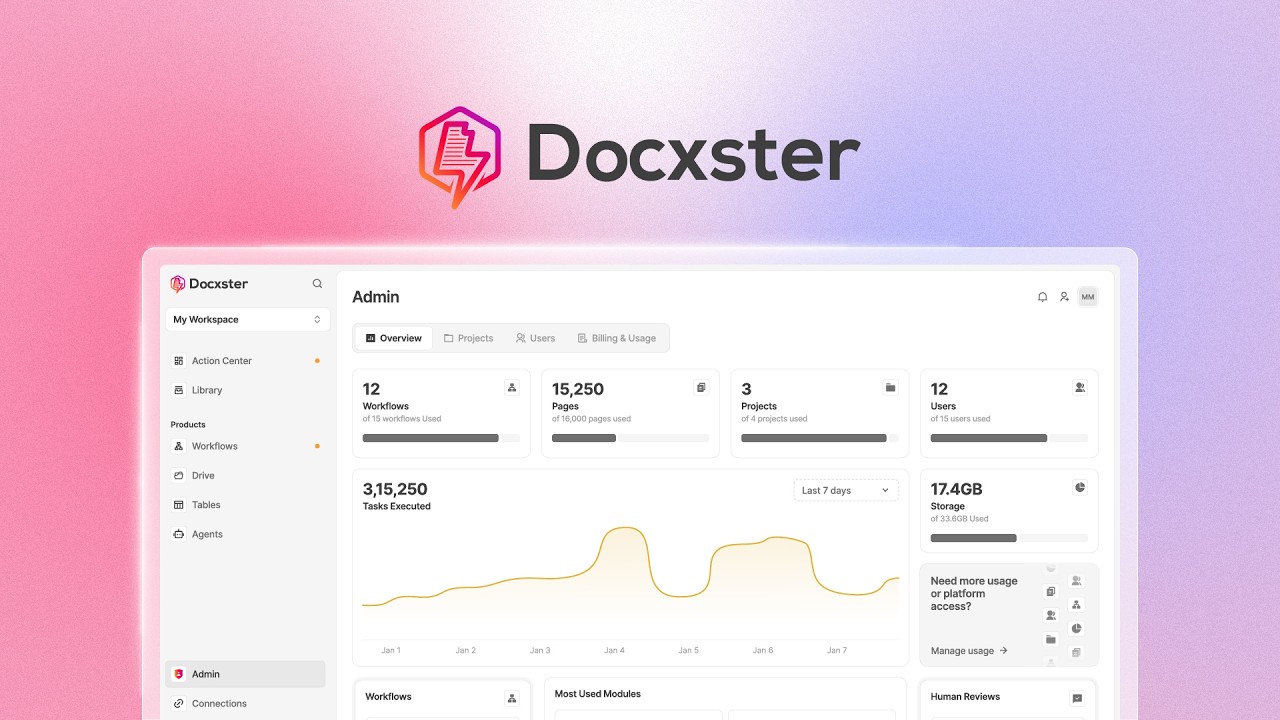Click the Jan 1 label on chart axis
The image size is (1280, 720).
tap(391, 650)
